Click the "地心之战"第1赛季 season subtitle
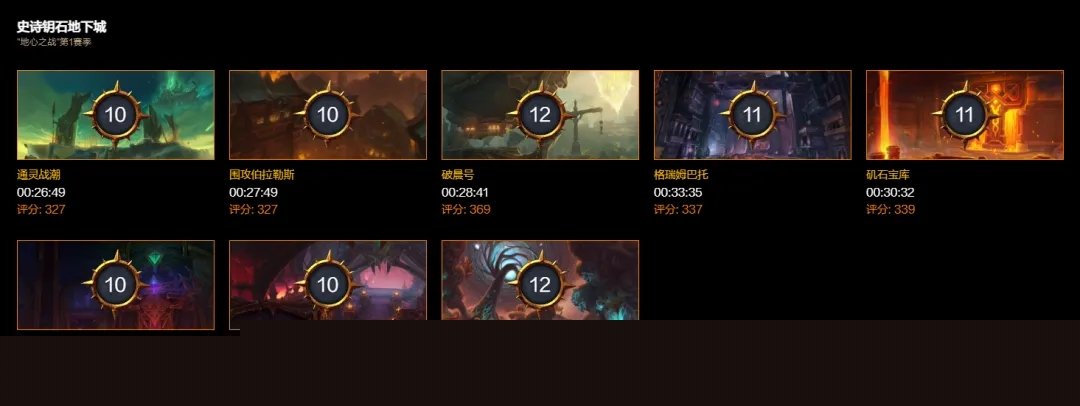1080x406 pixels. coord(54,42)
